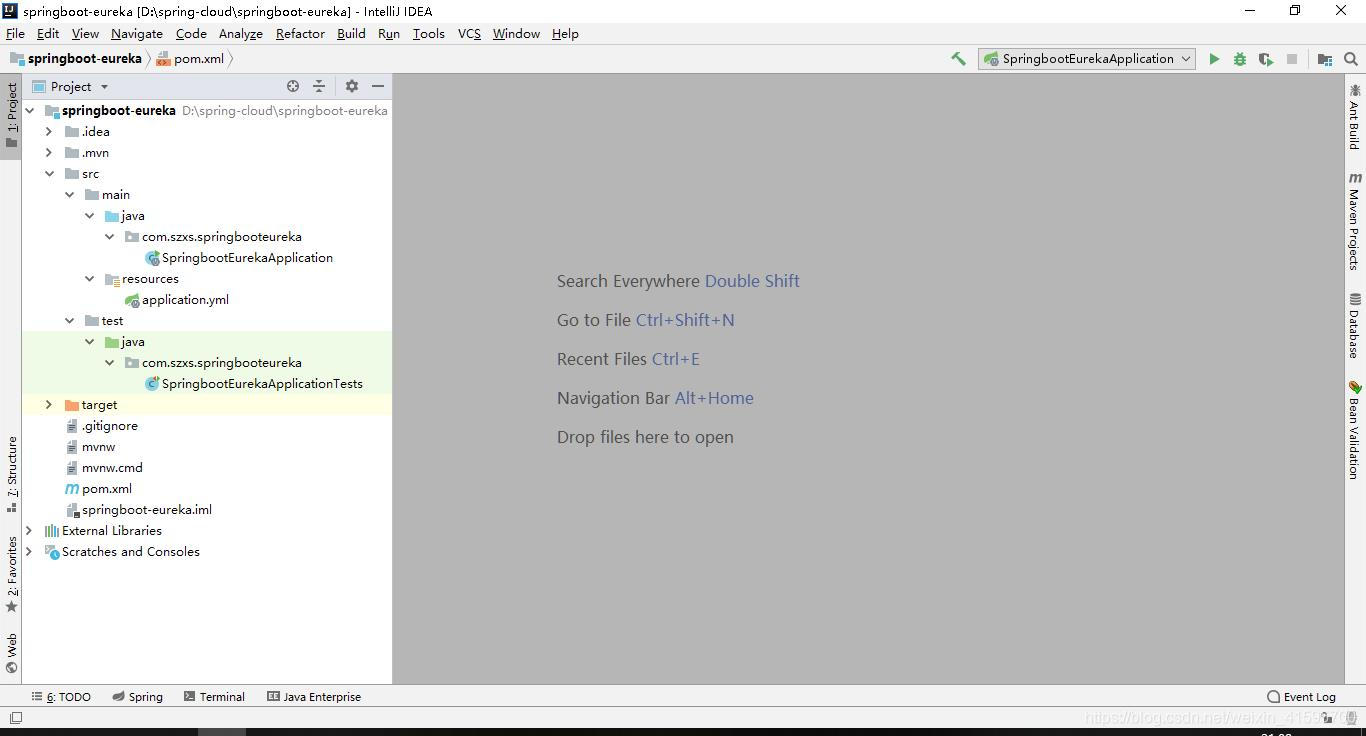Click the Stop process square icon
Viewport: 1366px width, 736px height.
[1292, 59]
